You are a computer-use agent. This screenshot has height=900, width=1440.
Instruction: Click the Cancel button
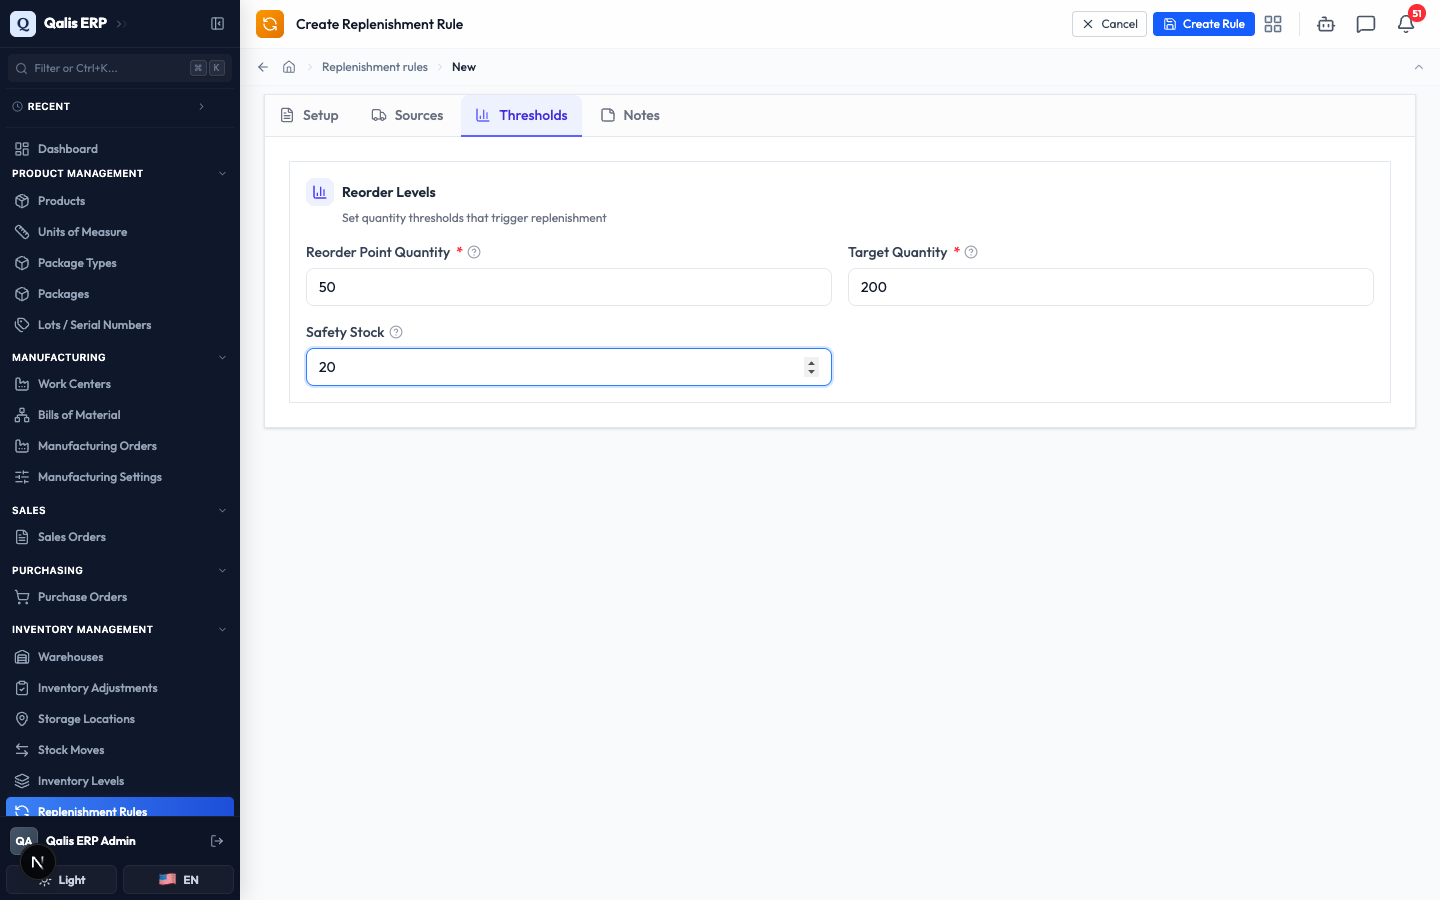pos(1109,24)
